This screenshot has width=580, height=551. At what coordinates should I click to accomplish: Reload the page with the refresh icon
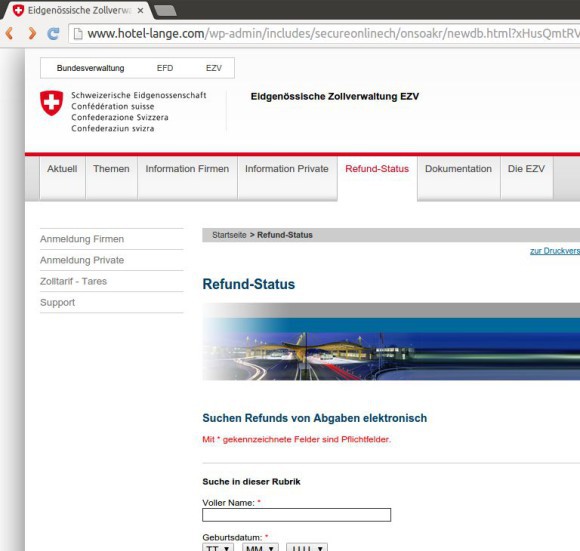pos(53,34)
